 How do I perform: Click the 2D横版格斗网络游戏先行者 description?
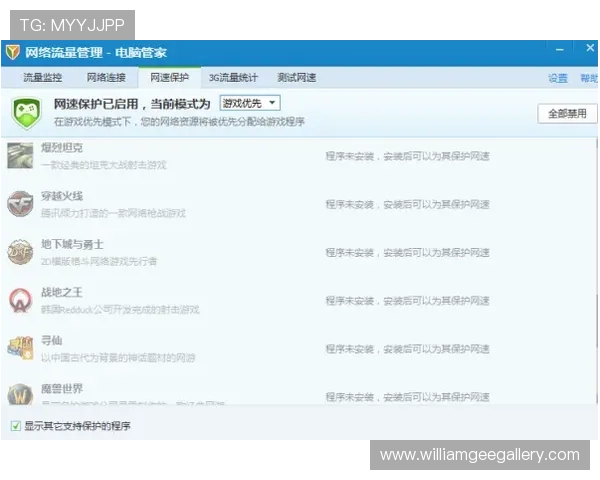99,261
